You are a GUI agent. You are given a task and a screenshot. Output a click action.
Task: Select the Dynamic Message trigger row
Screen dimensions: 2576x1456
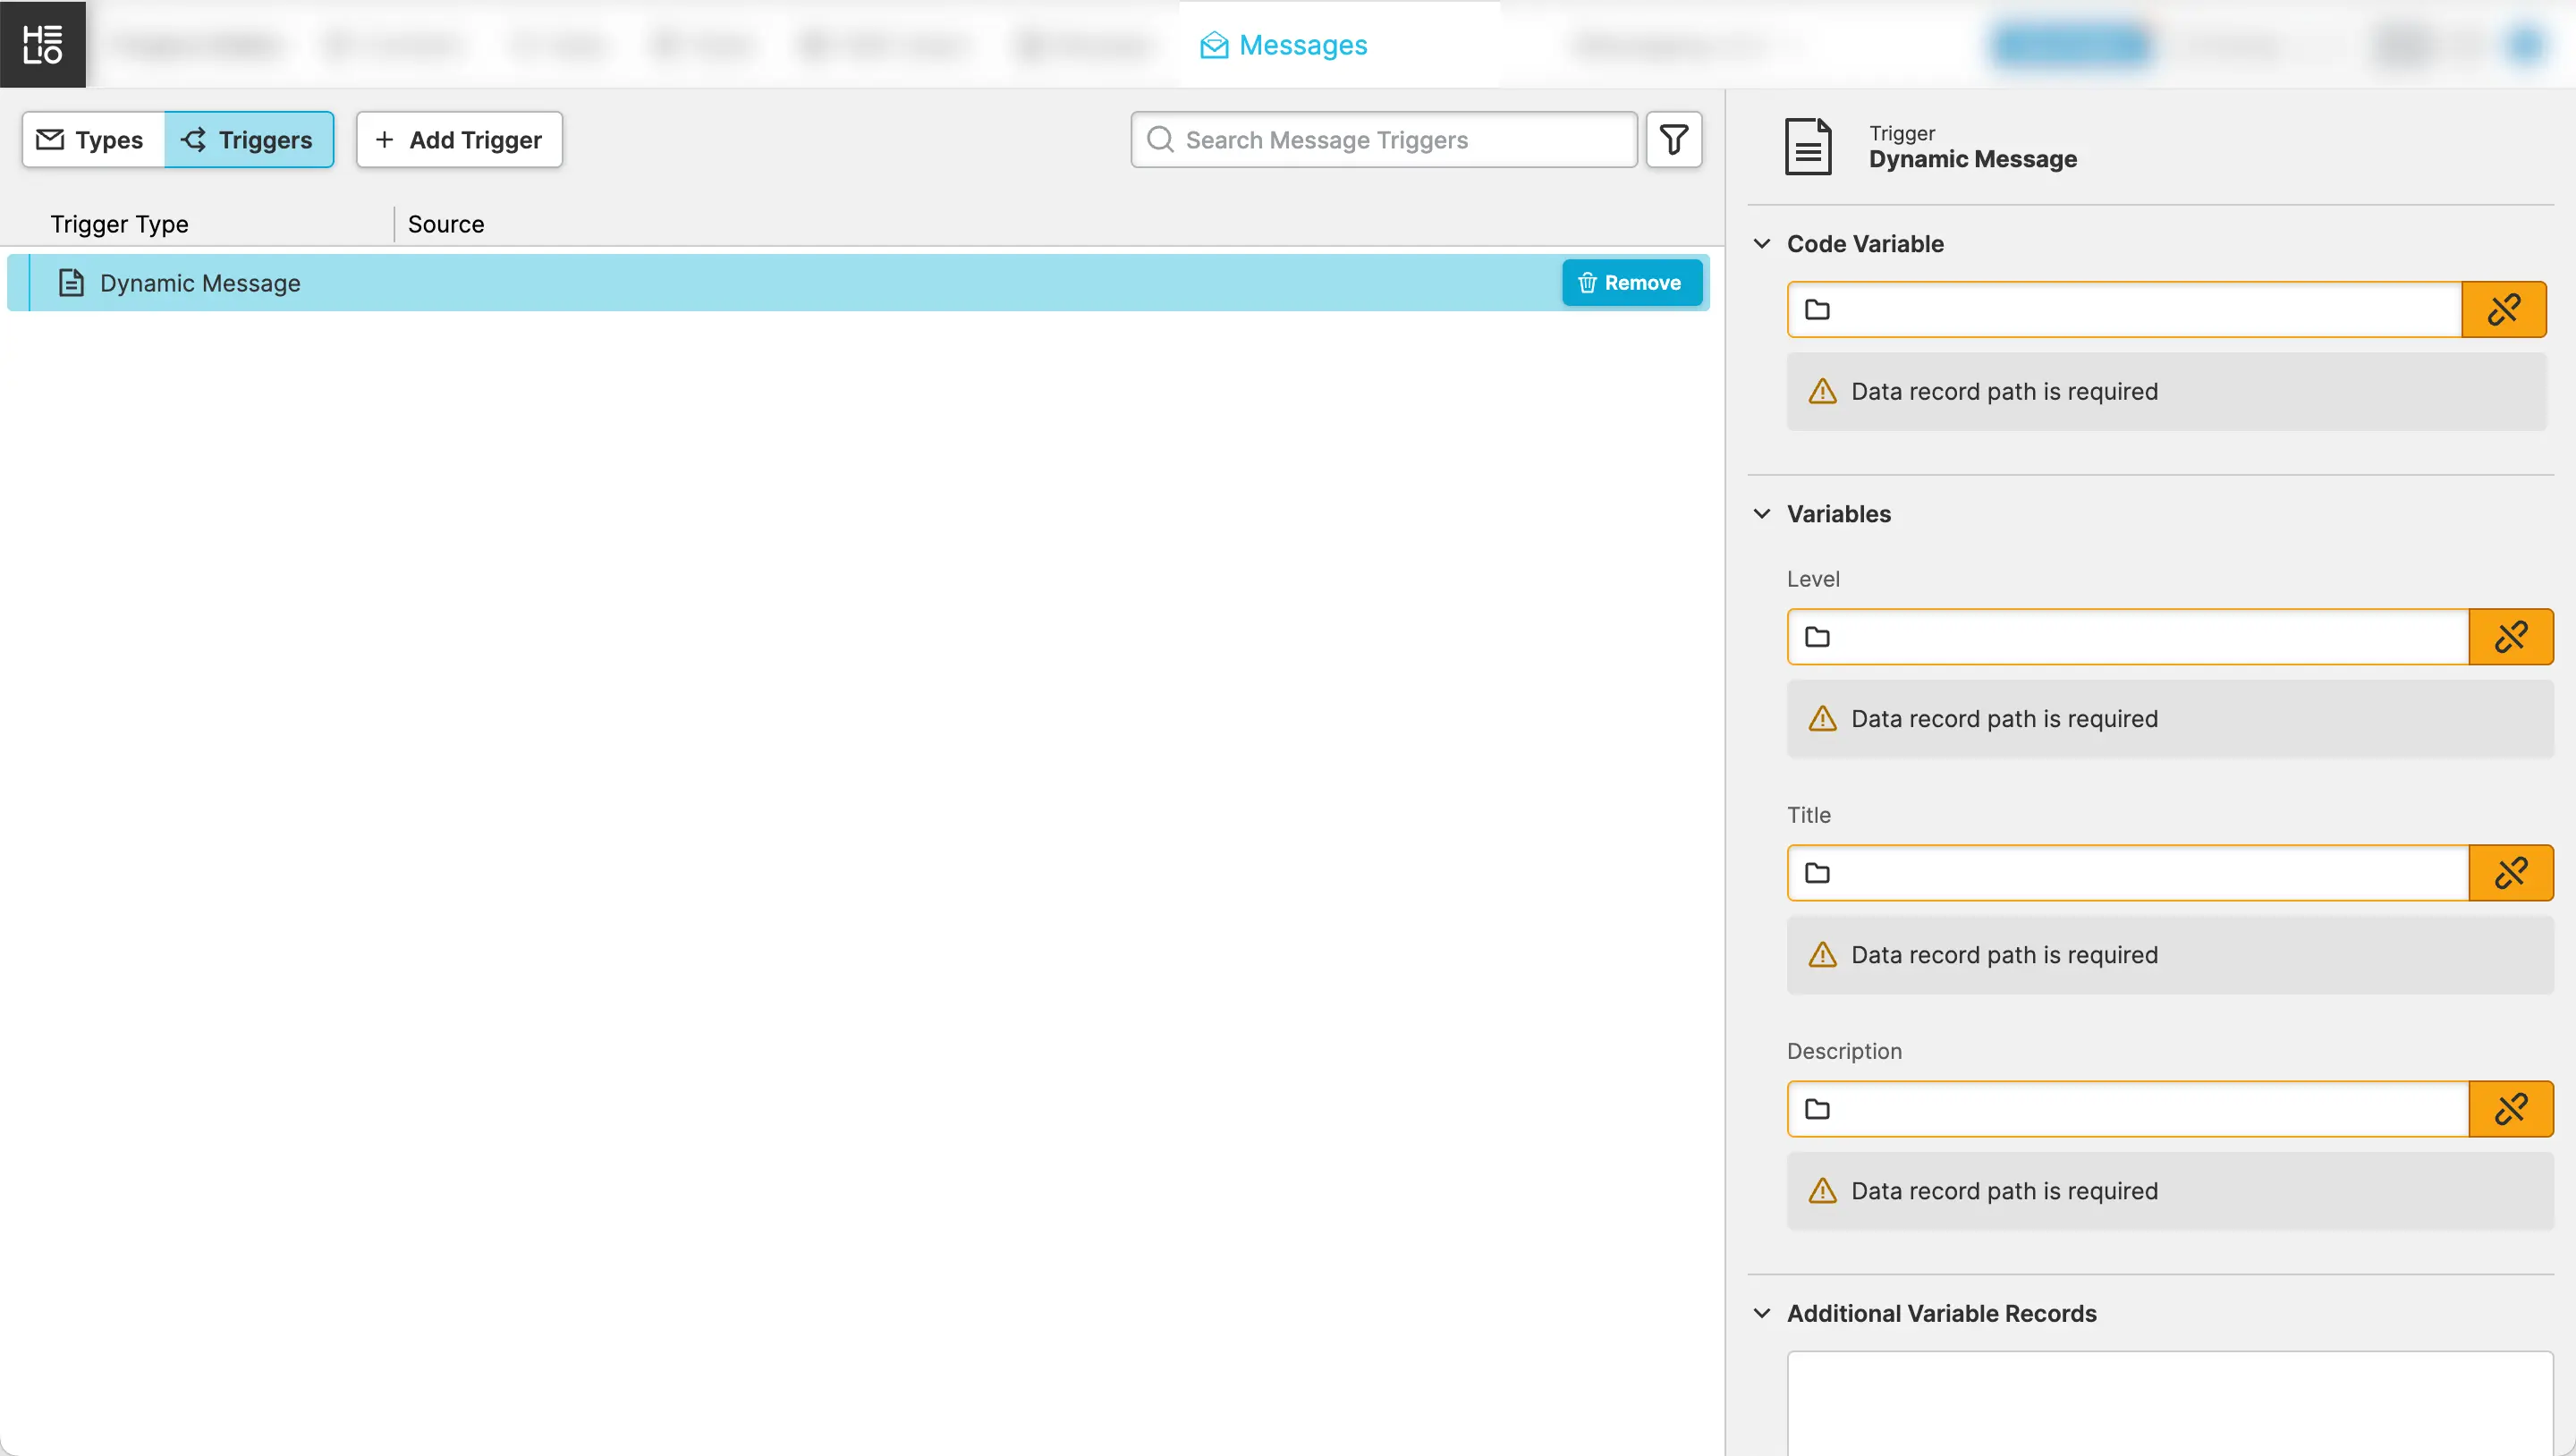[700, 283]
